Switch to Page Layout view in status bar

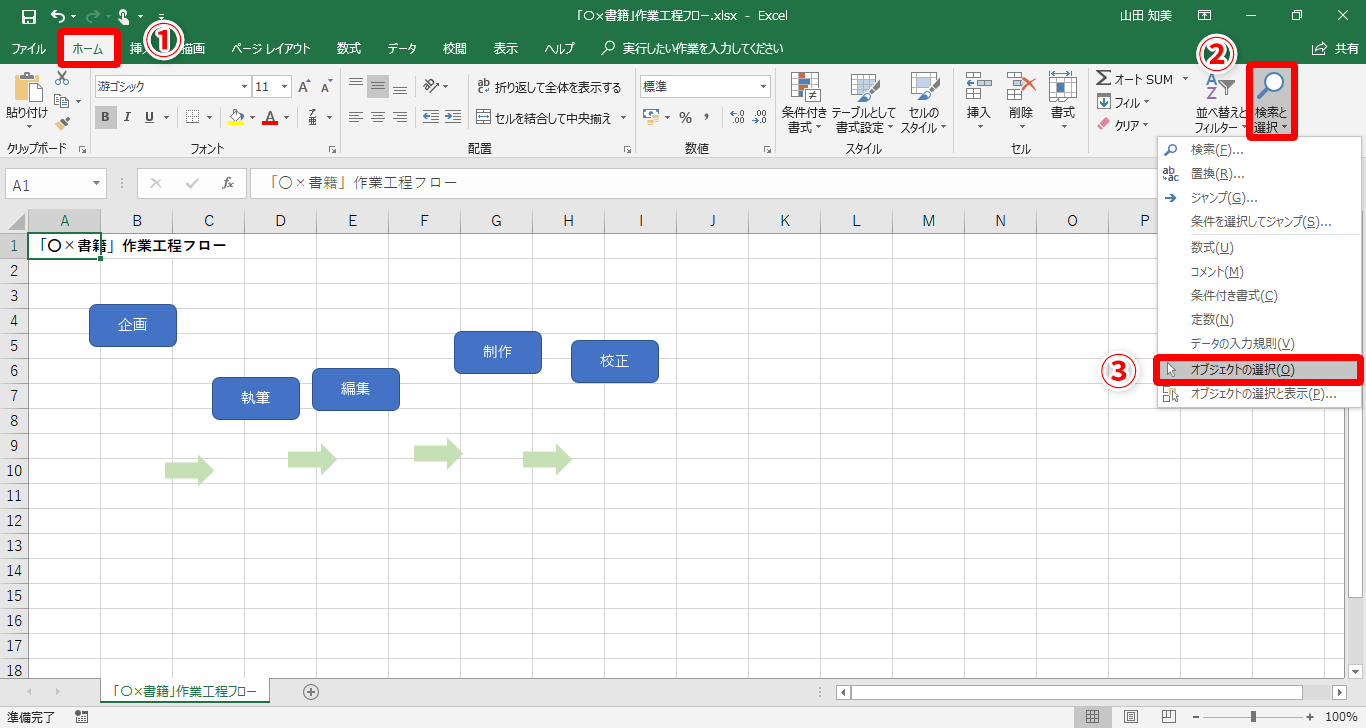click(1131, 716)
